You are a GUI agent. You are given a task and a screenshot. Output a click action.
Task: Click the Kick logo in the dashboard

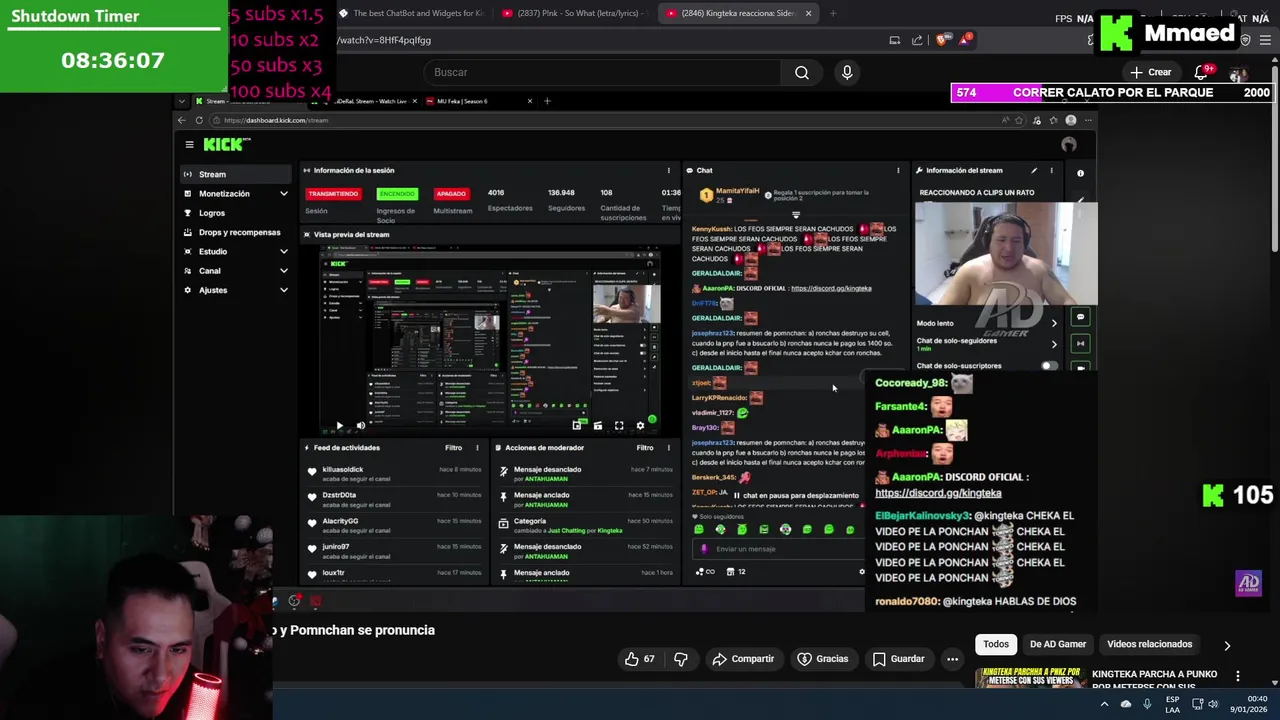coord(224,144)
